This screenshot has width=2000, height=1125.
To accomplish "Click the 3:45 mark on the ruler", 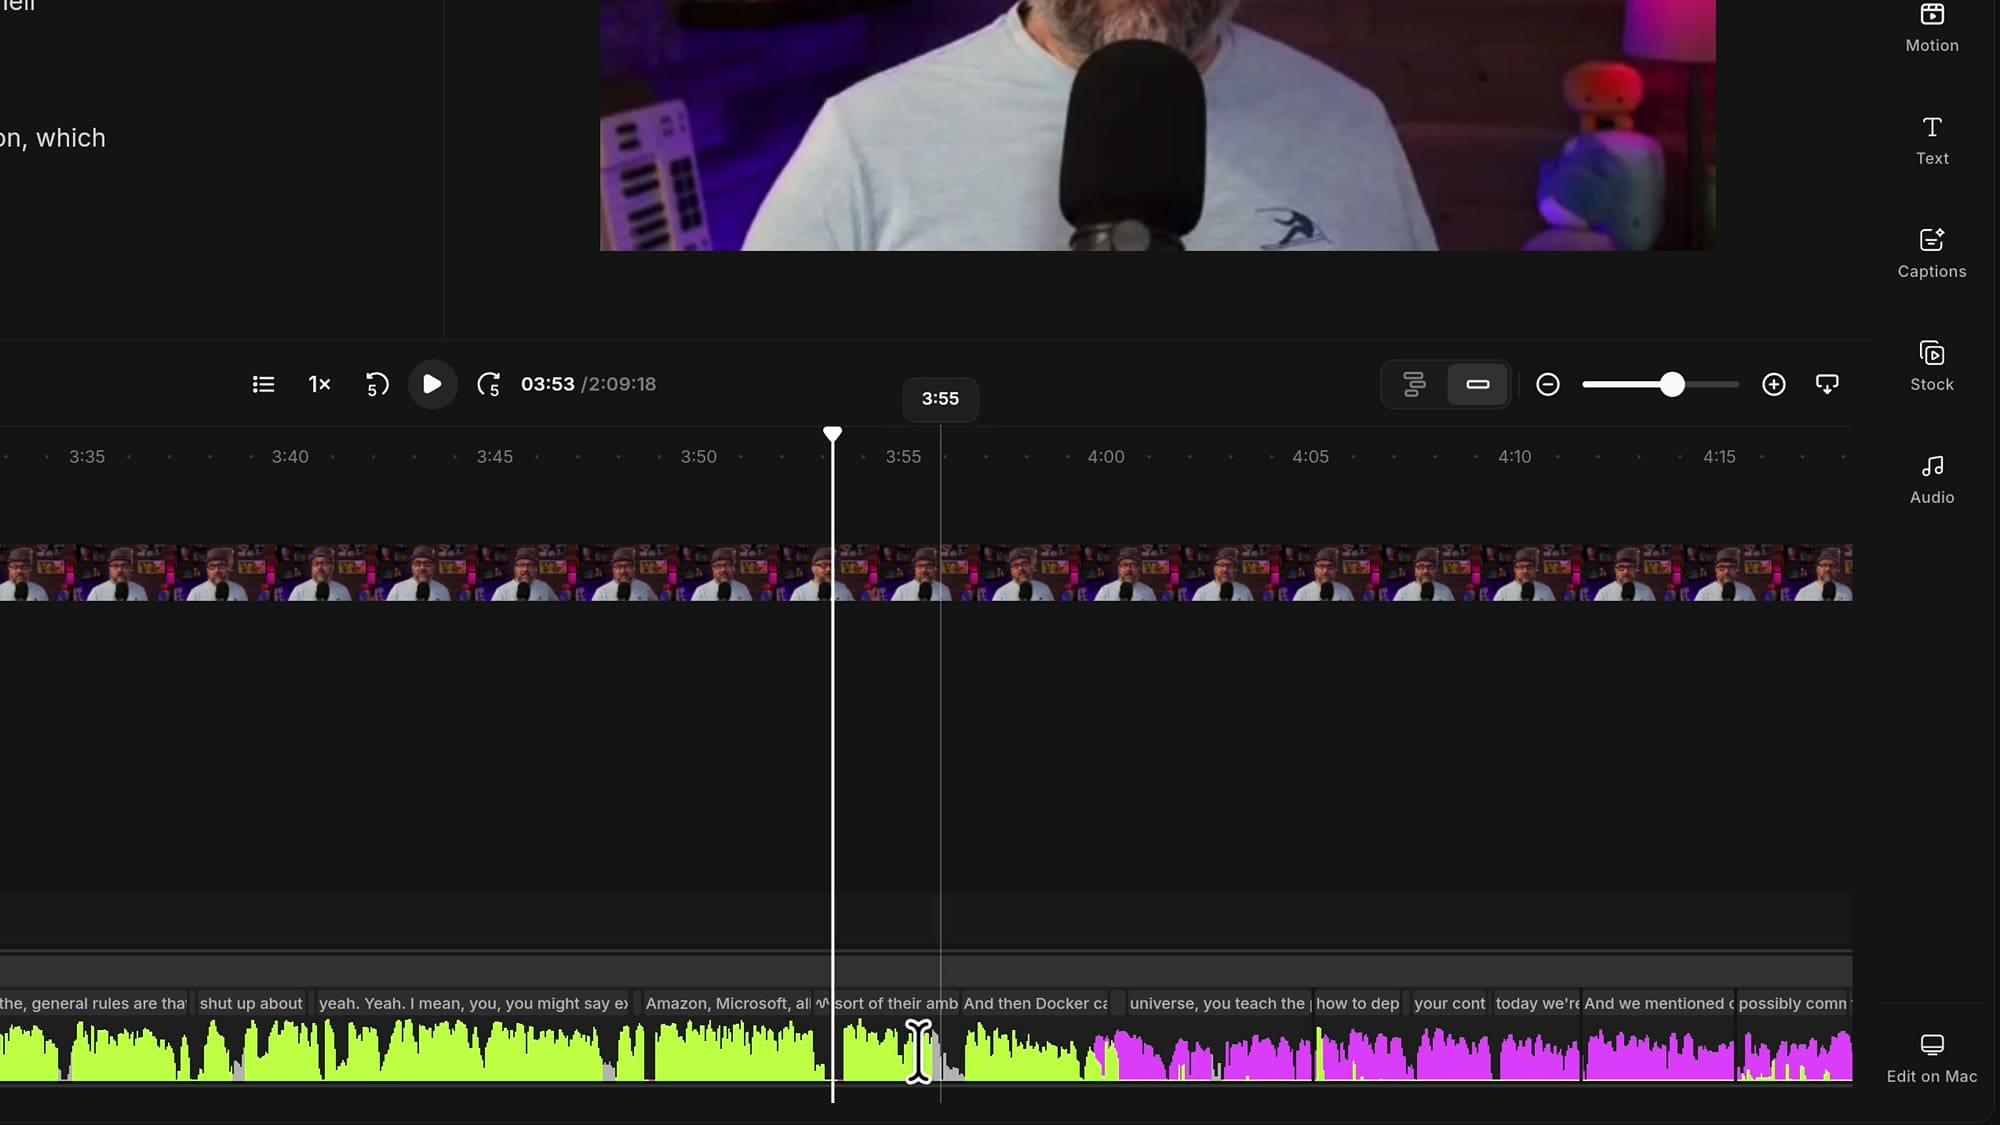I will [494, 456].
